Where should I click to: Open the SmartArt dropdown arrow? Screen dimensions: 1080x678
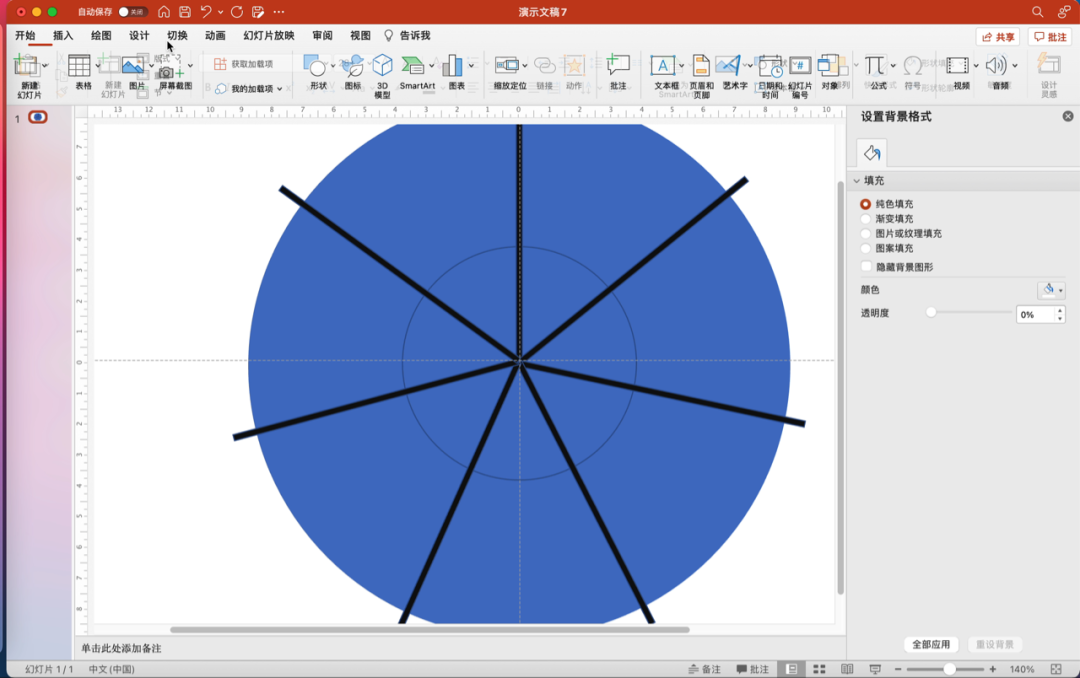(432, 65)
